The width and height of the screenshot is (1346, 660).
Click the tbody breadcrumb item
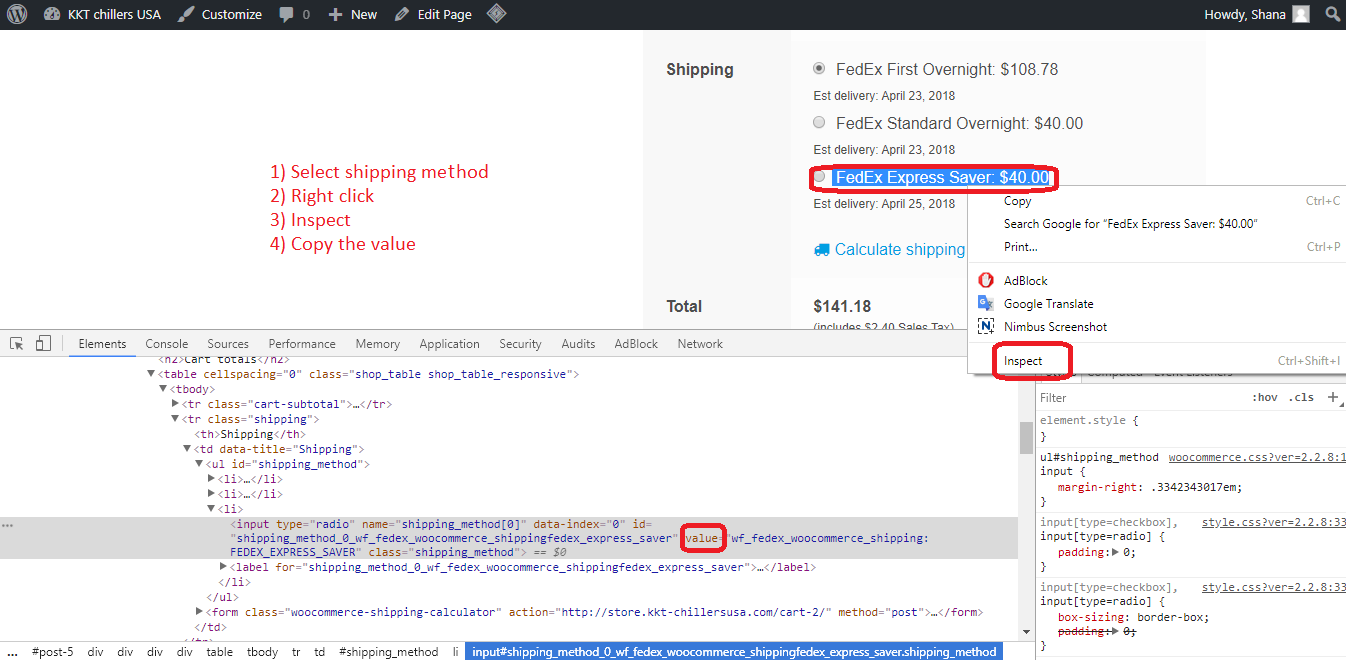262,652
